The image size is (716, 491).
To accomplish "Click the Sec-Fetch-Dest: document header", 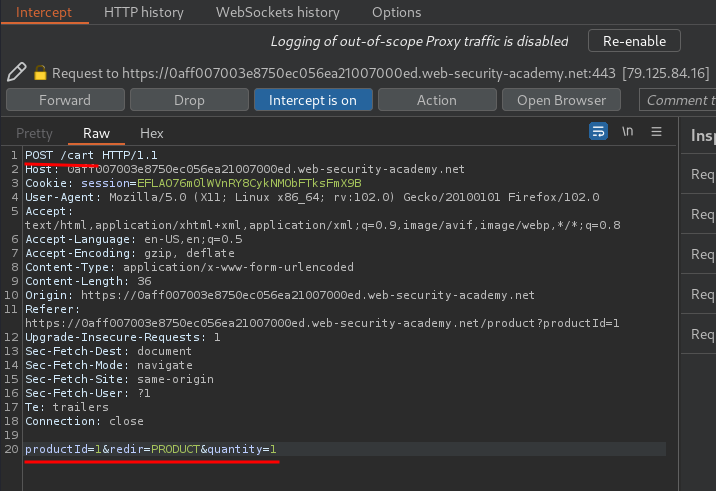I will coord(109,351).
